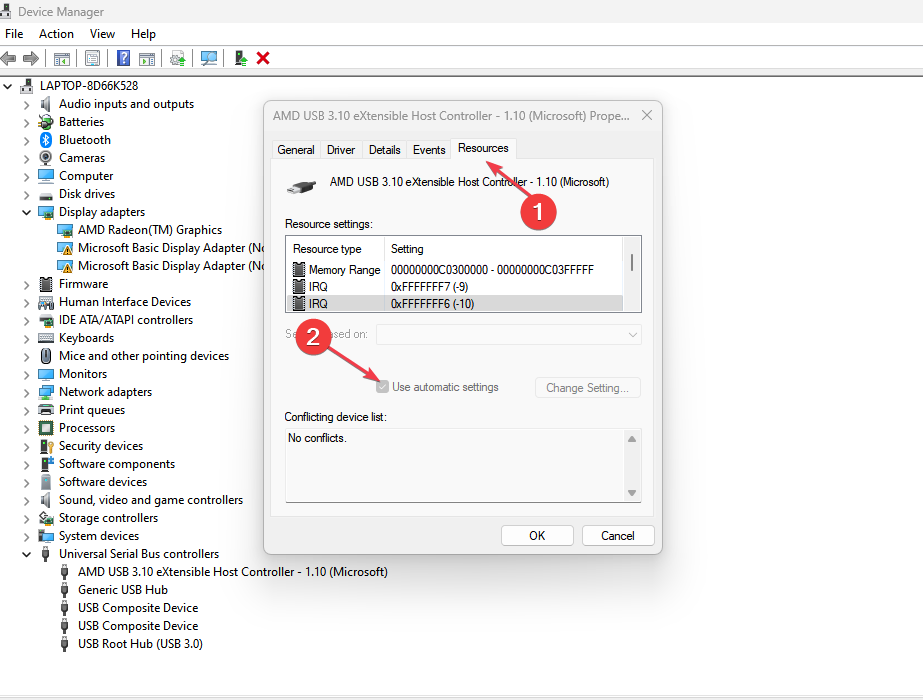
Task: Click the OK button
Action: [x=537, y=536]
